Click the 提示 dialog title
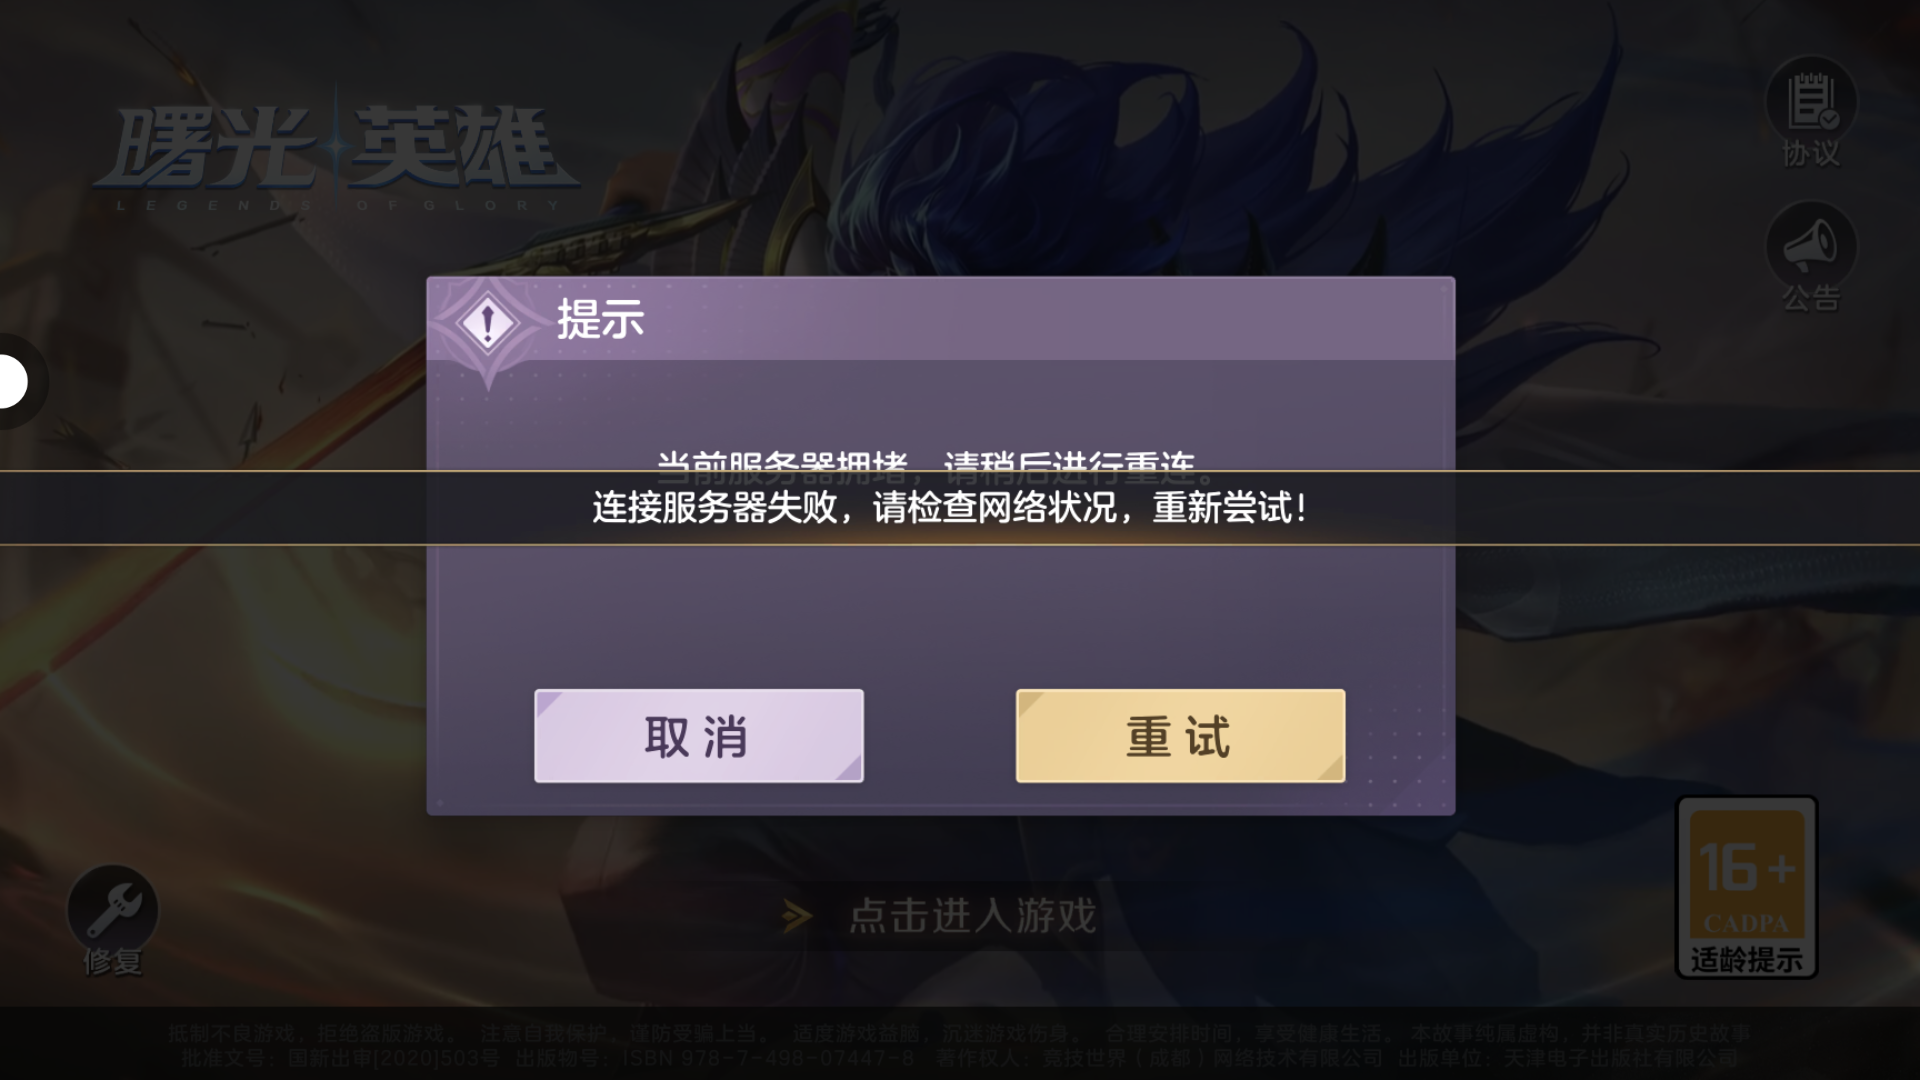The width and height of the screenshot is (1920, 1080). tap(600, 320)
